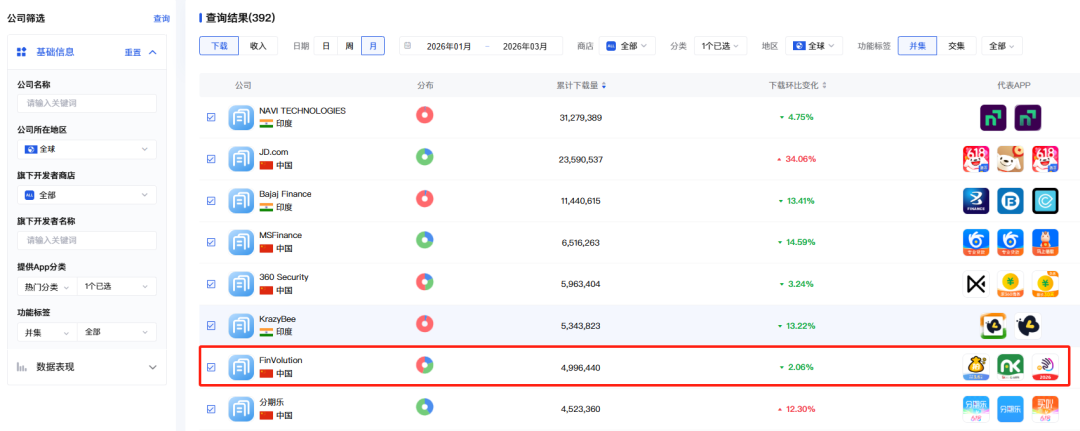
Task: Click 旗下开发者名称 keyword input field
Action: [x=87, y=240]
